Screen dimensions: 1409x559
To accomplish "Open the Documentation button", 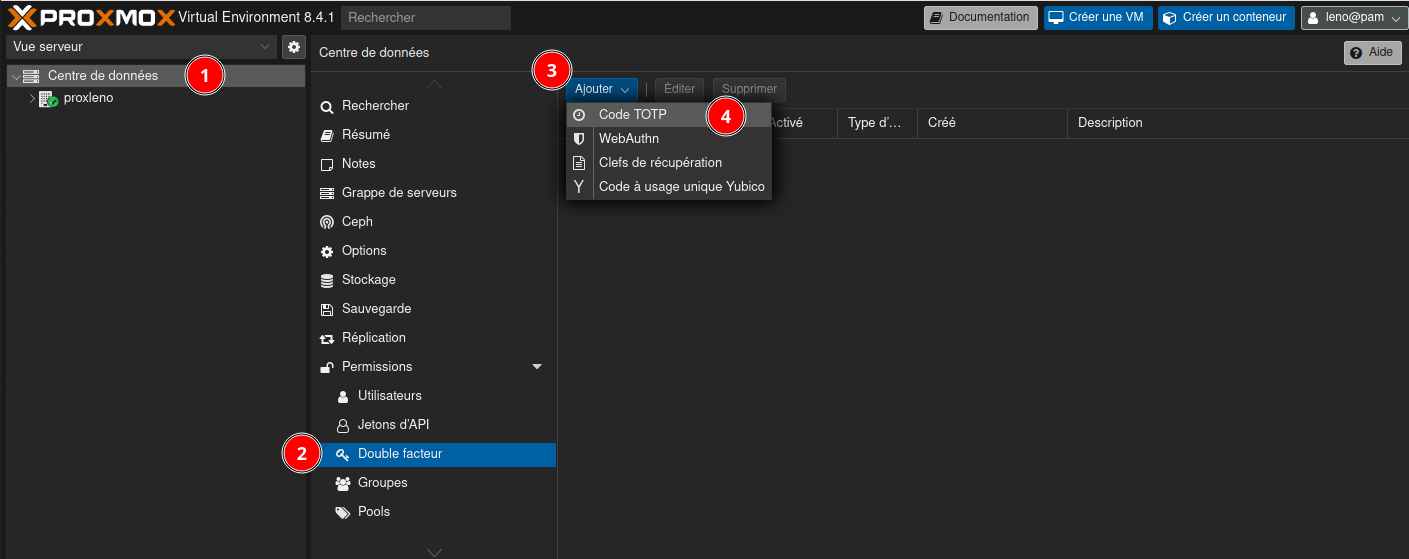I will point(980,17).
